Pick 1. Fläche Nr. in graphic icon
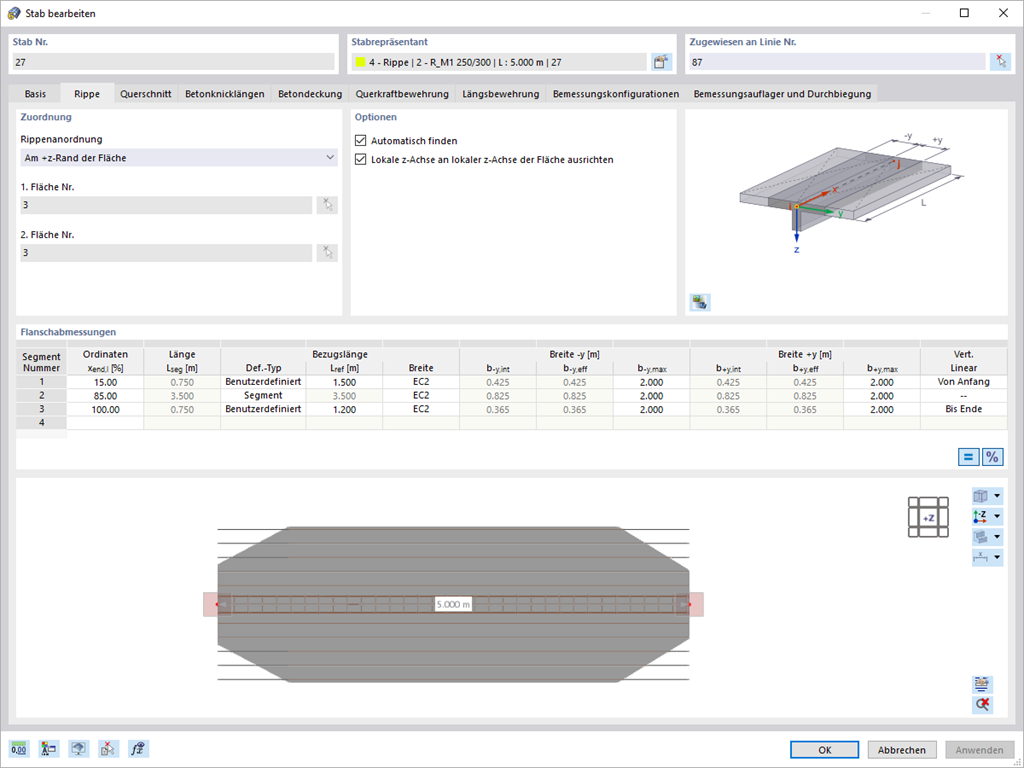 tap(327, 205)
